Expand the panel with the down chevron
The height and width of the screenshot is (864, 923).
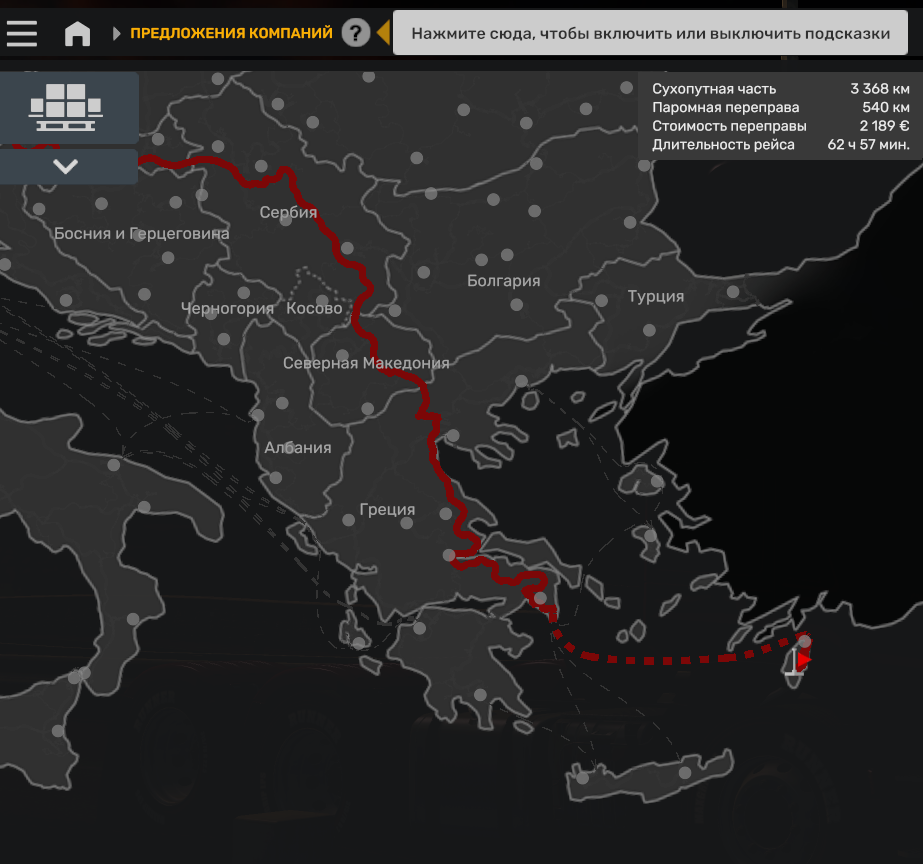click(66, 167)
